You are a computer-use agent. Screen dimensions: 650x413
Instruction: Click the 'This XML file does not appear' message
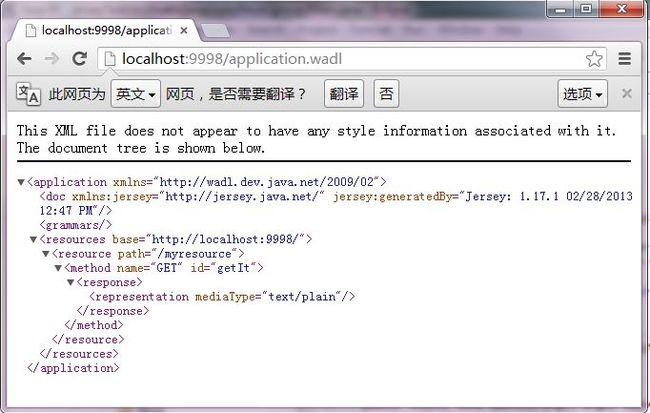(x=317, y=139)
